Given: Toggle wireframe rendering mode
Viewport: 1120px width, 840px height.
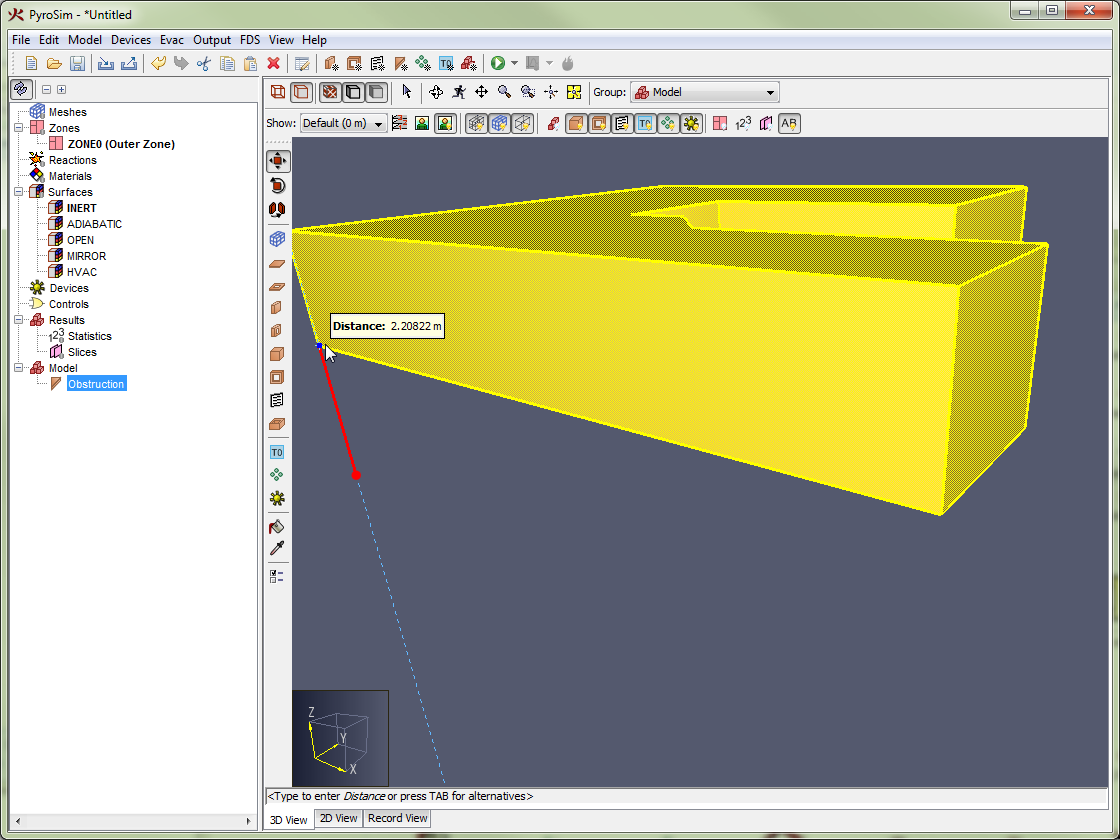Looking at the screenshot, I should (x=278, y=91).
